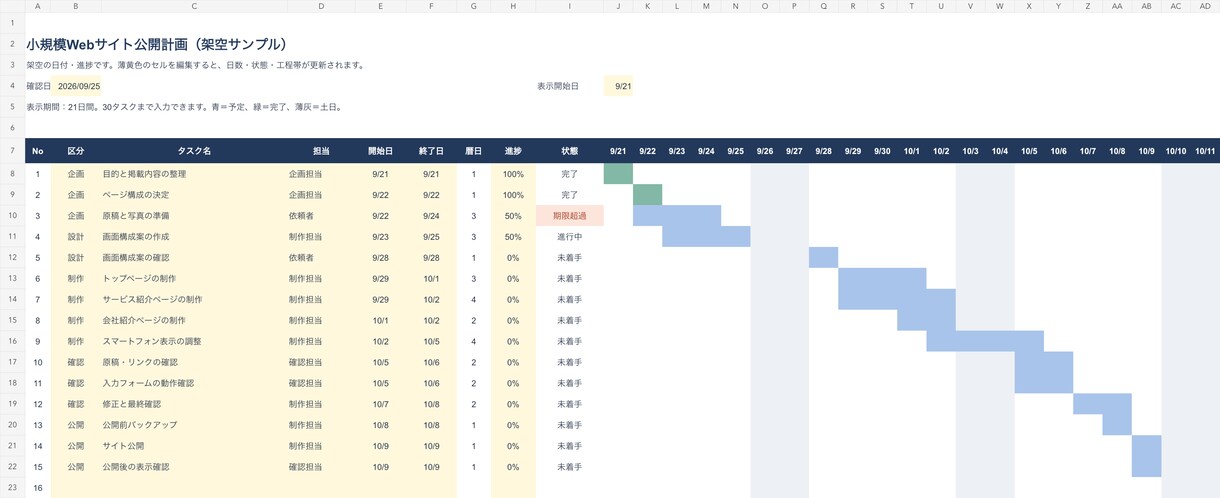Select task cell 画面構成案の作成
Viewport: 1220px width, 498px height.
194,237
